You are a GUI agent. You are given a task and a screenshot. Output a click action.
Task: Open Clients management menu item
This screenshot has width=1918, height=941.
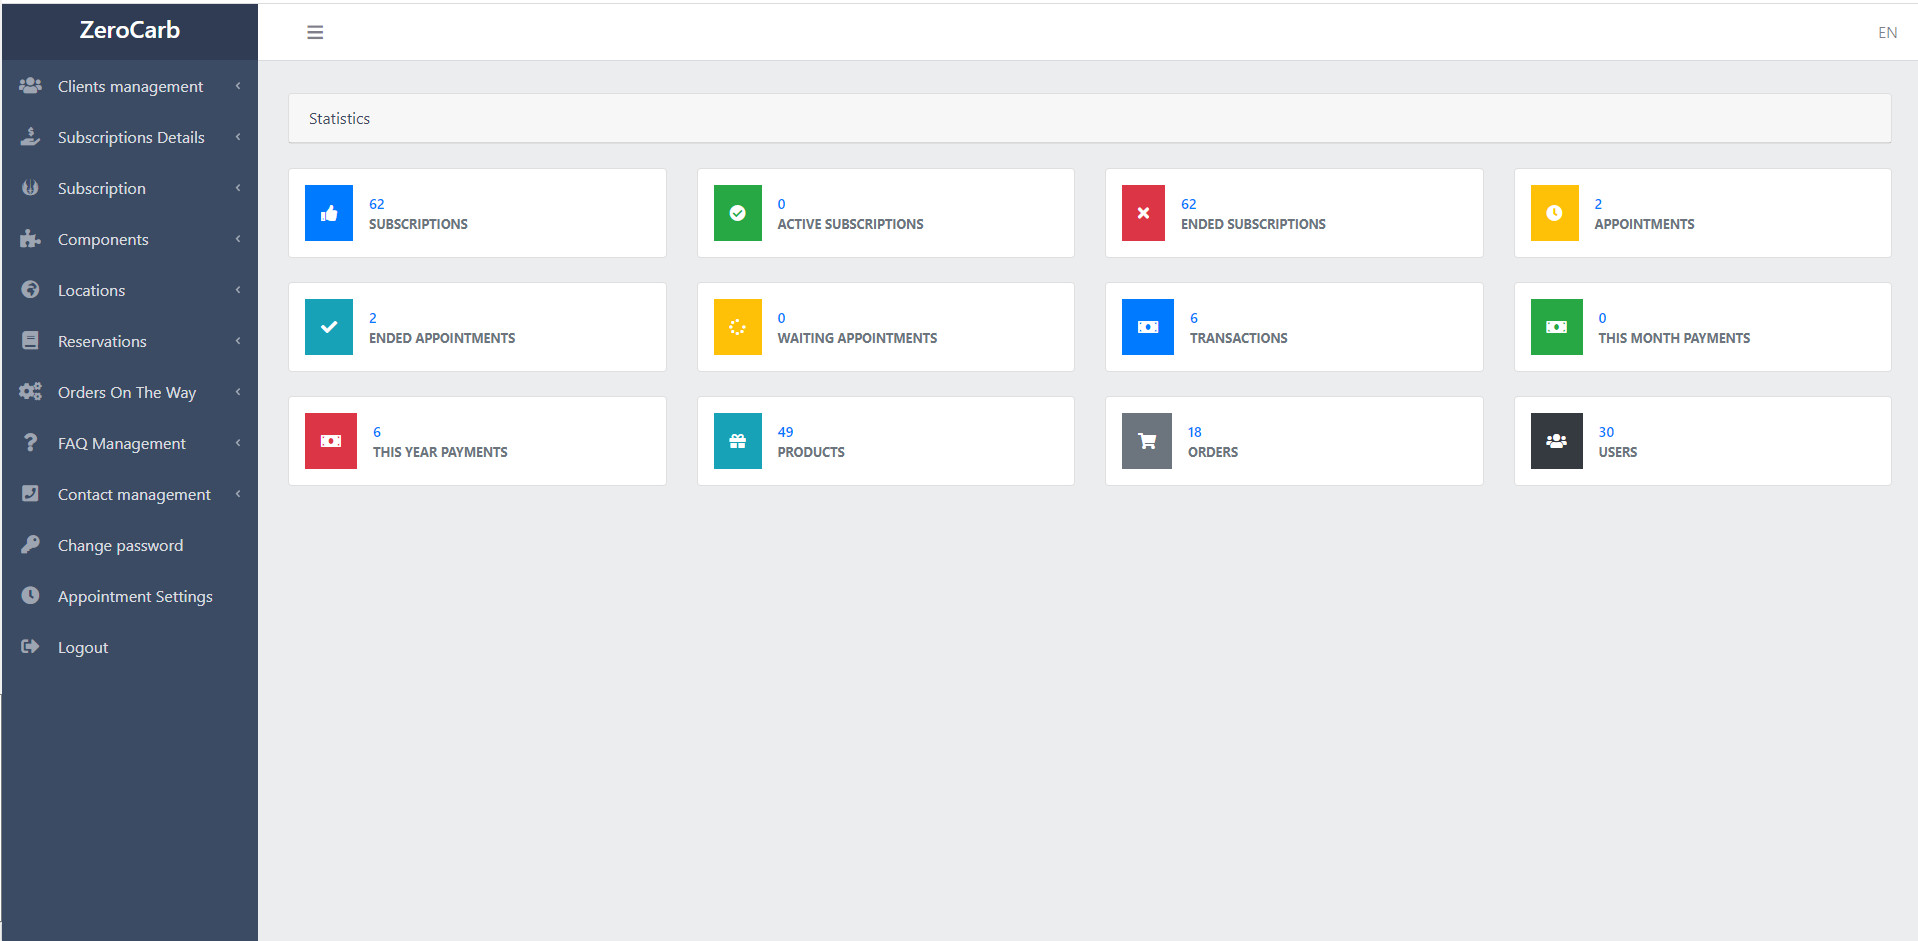[x=130, y=85]
